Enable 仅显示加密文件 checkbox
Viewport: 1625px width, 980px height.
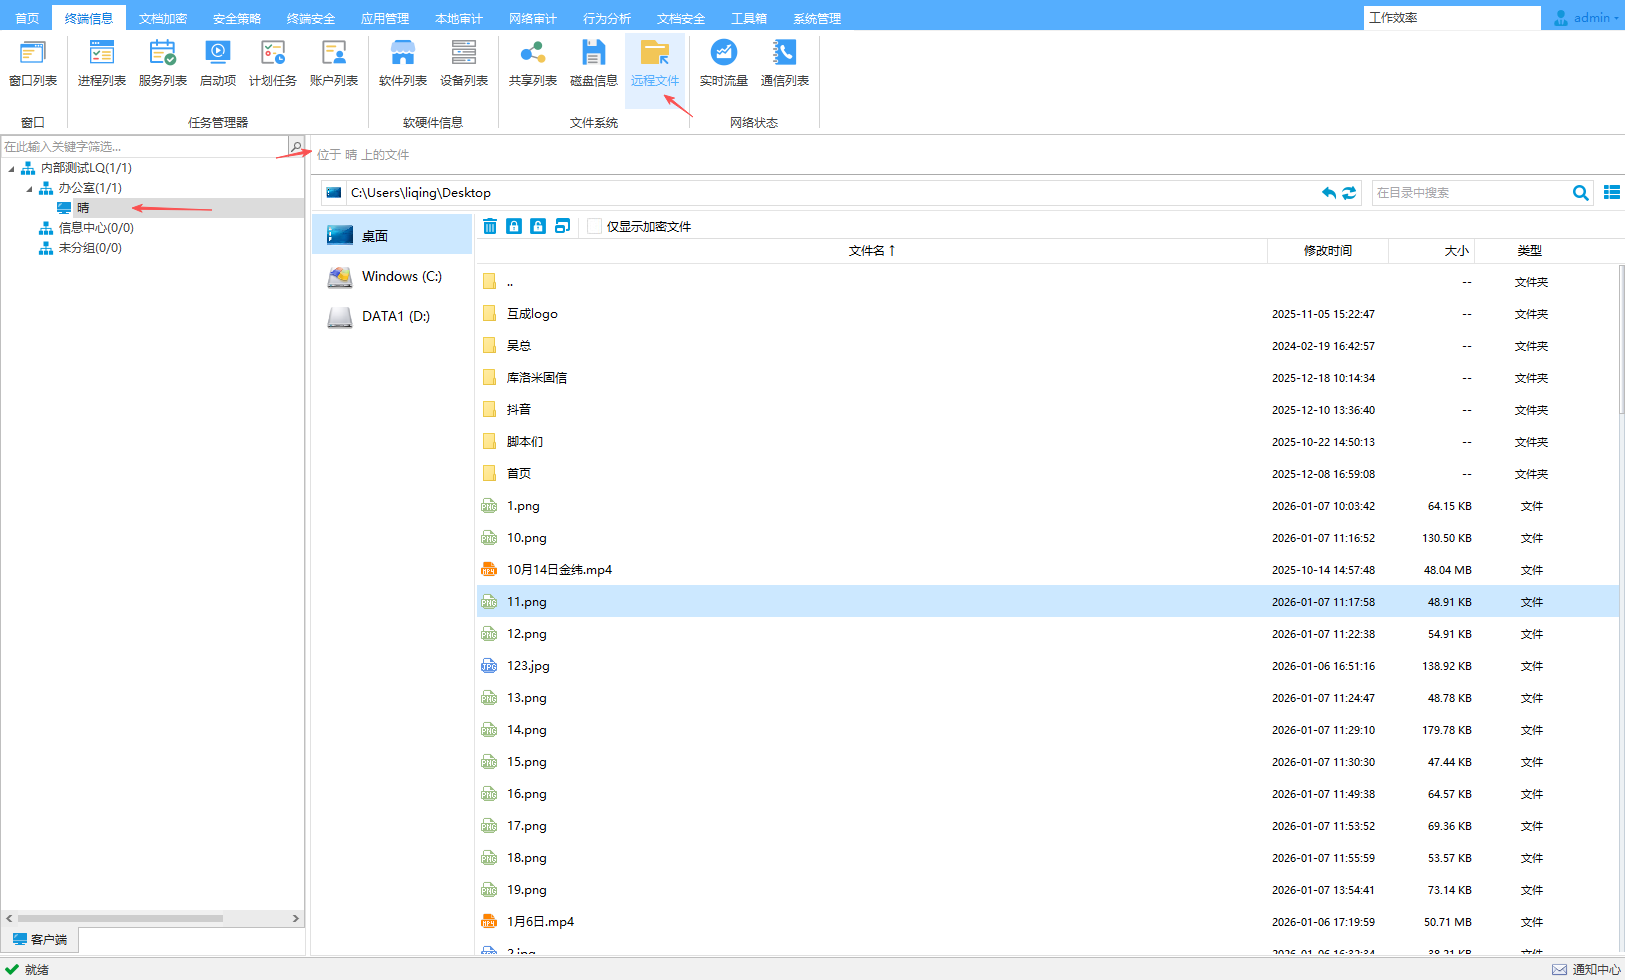point(595,226)
